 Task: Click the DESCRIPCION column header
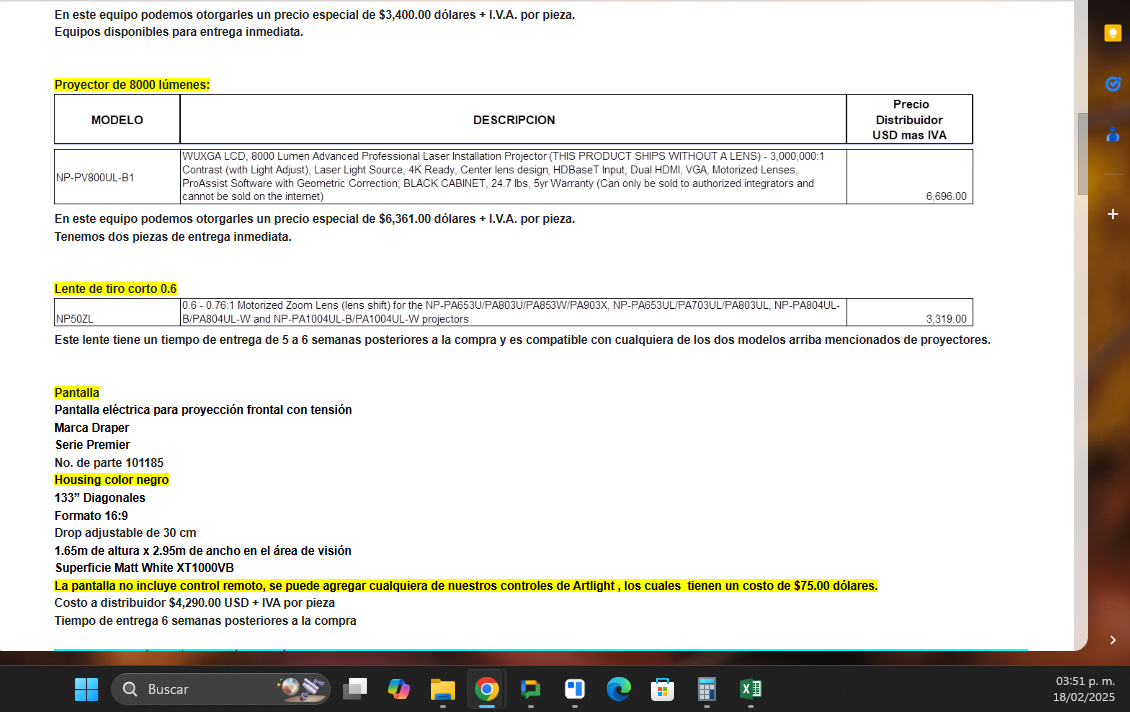513,120
